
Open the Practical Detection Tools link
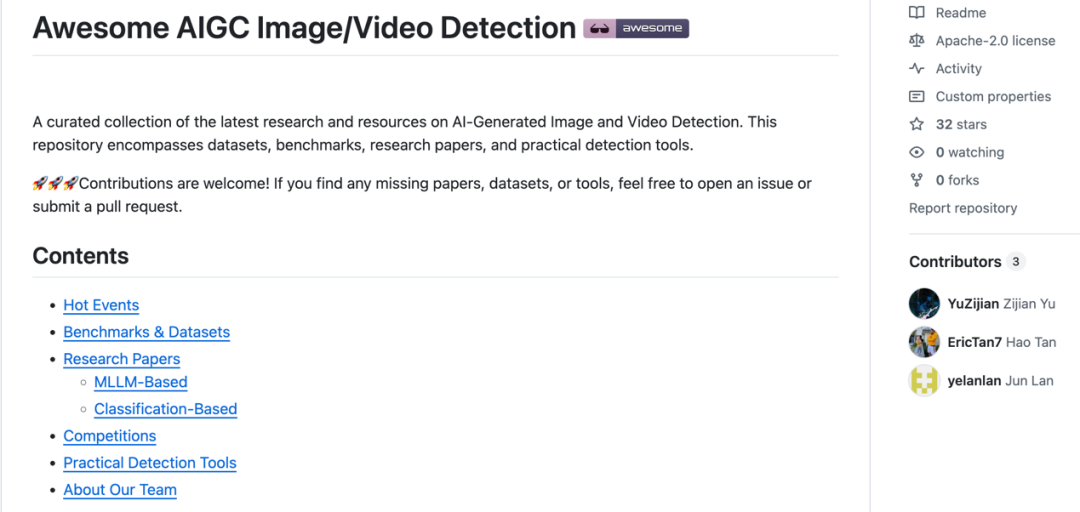(149, 463)
